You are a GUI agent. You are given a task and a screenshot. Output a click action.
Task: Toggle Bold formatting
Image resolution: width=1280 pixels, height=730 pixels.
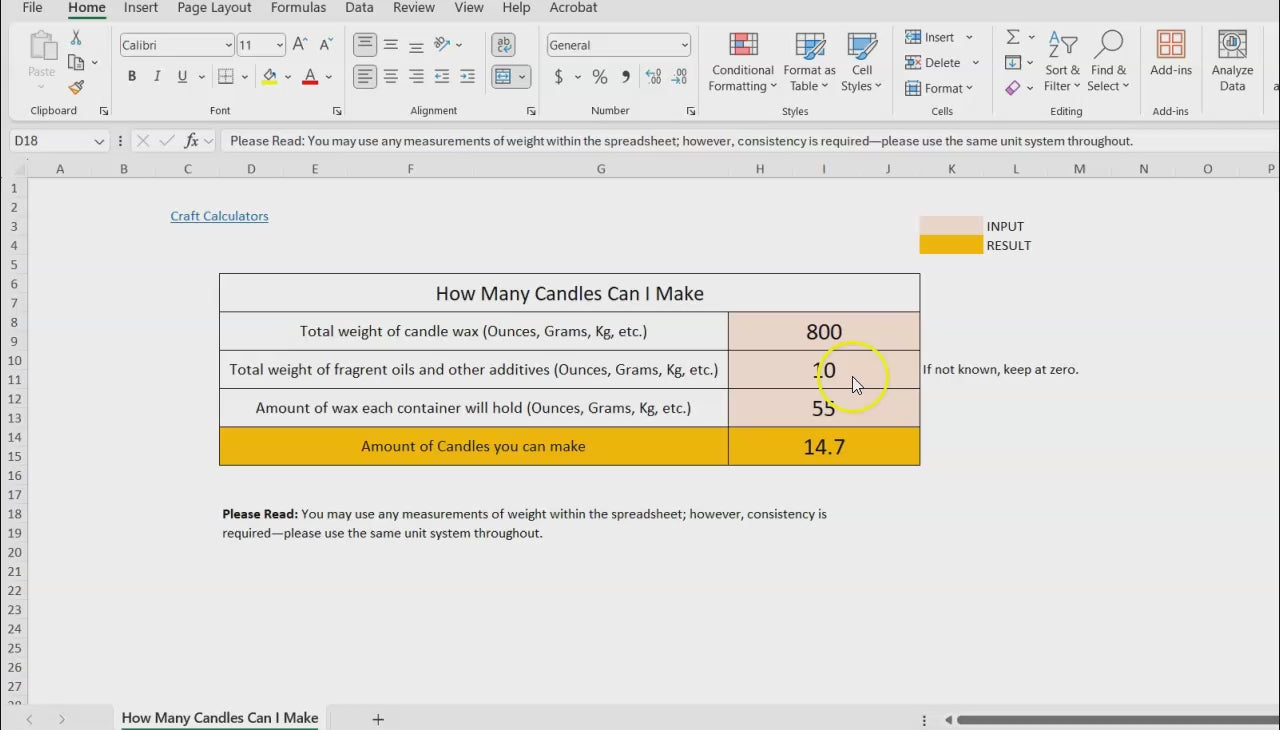point(132,77)
